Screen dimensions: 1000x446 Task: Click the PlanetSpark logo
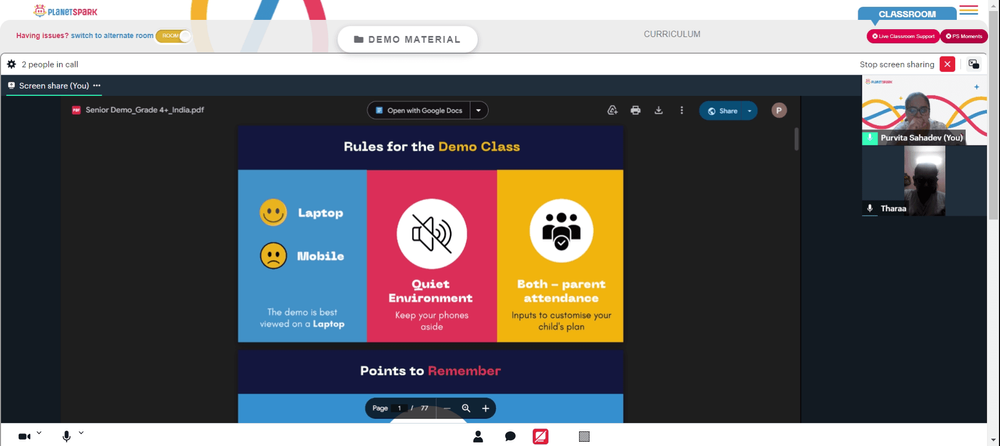[66, 11]
